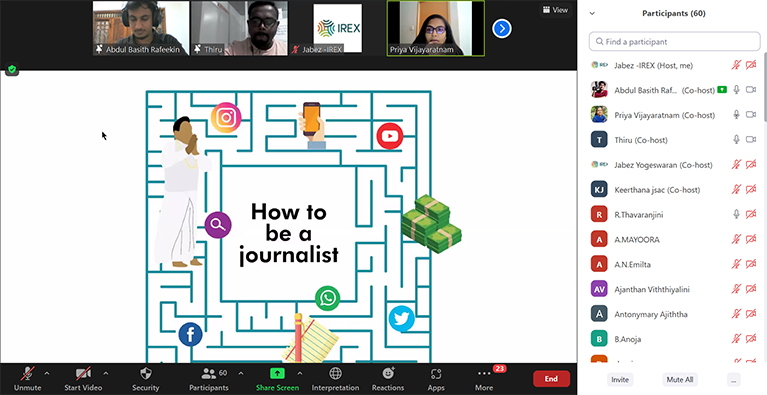This screenshot has height=395, width=767.
Task: Click the red End meeting button
Action: 551,379
